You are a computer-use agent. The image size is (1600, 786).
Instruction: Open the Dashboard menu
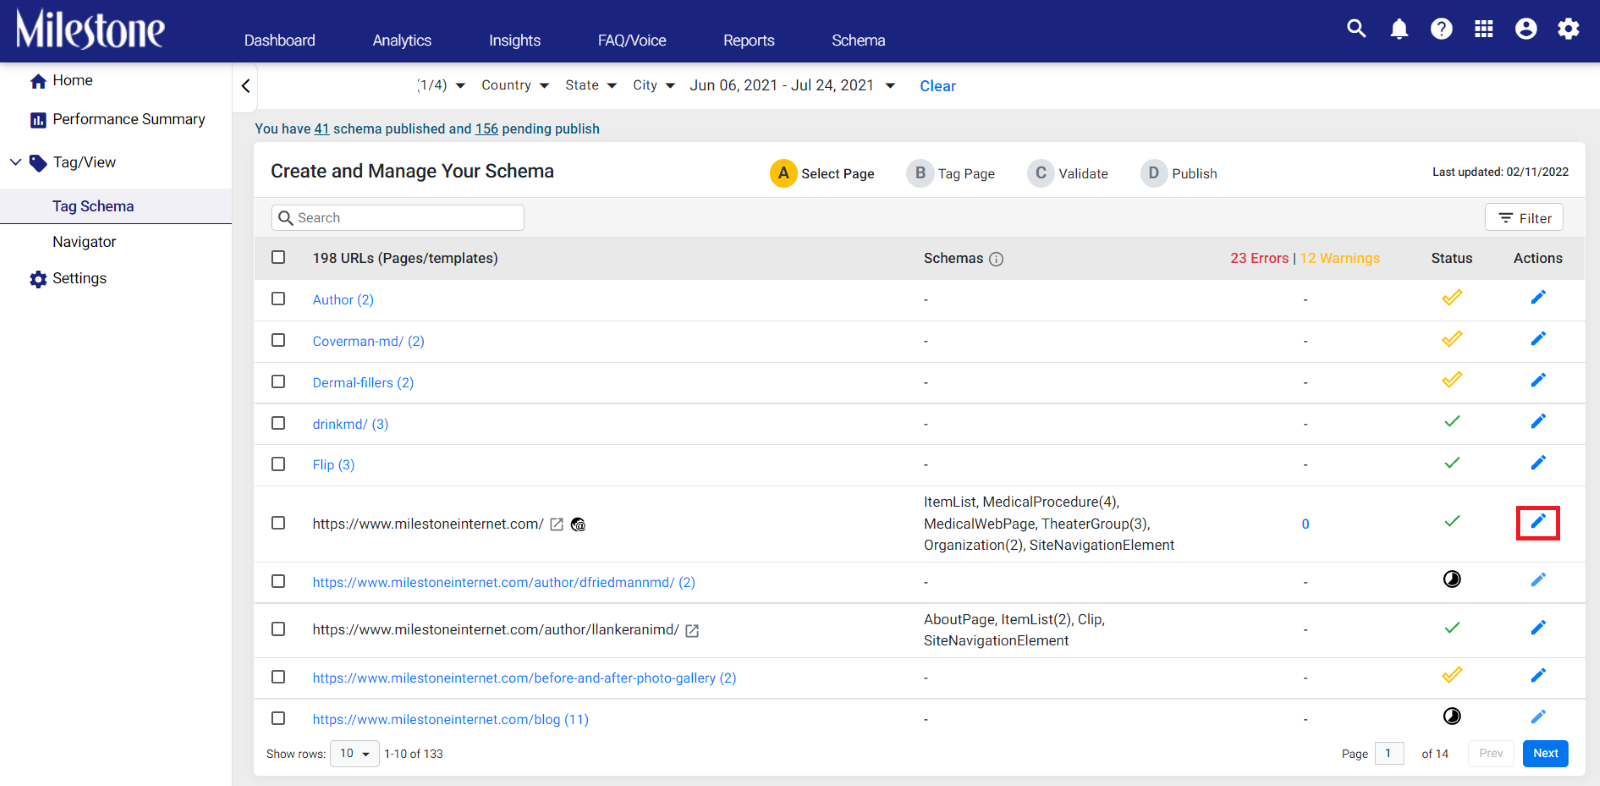[x=279, y=41]
